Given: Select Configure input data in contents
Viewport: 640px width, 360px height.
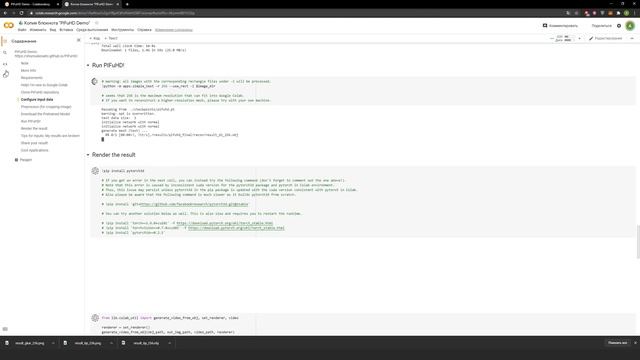Looking at the screenshot, I should pyautogui.click(x=37, y=100).
